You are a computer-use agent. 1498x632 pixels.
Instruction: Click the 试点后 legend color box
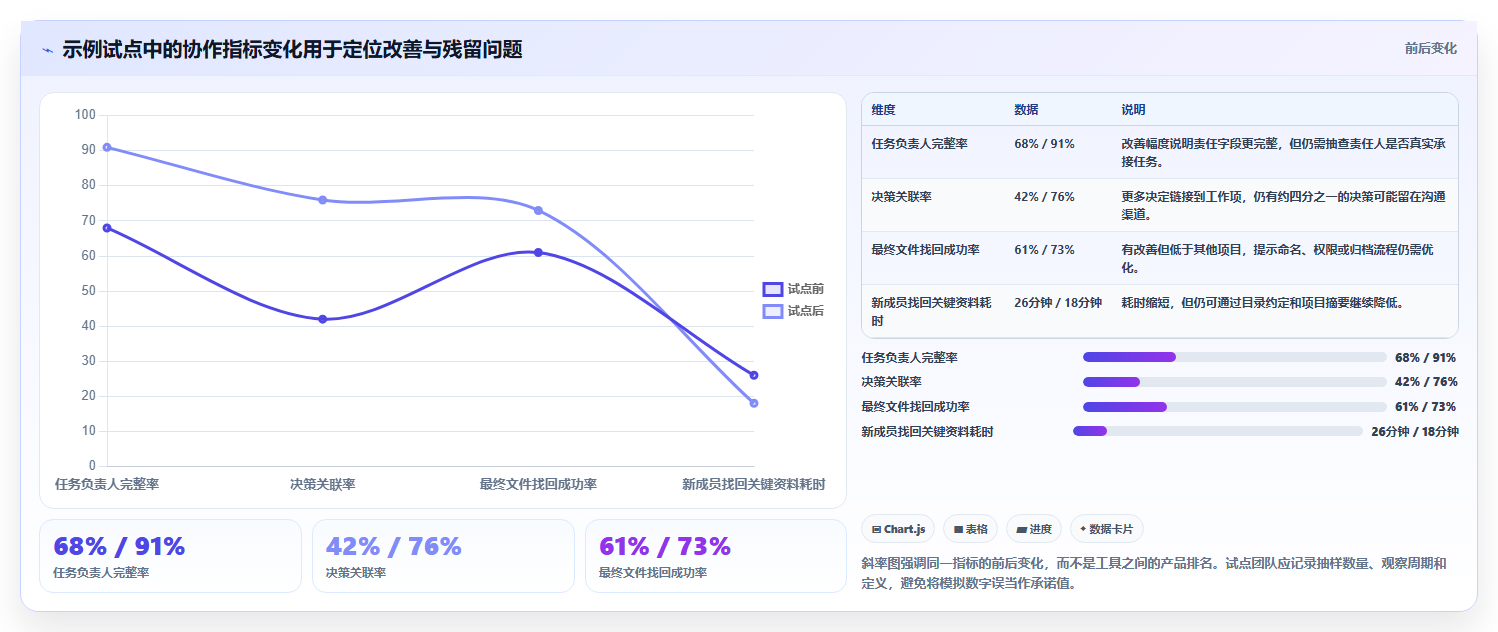tap(773, 311)
